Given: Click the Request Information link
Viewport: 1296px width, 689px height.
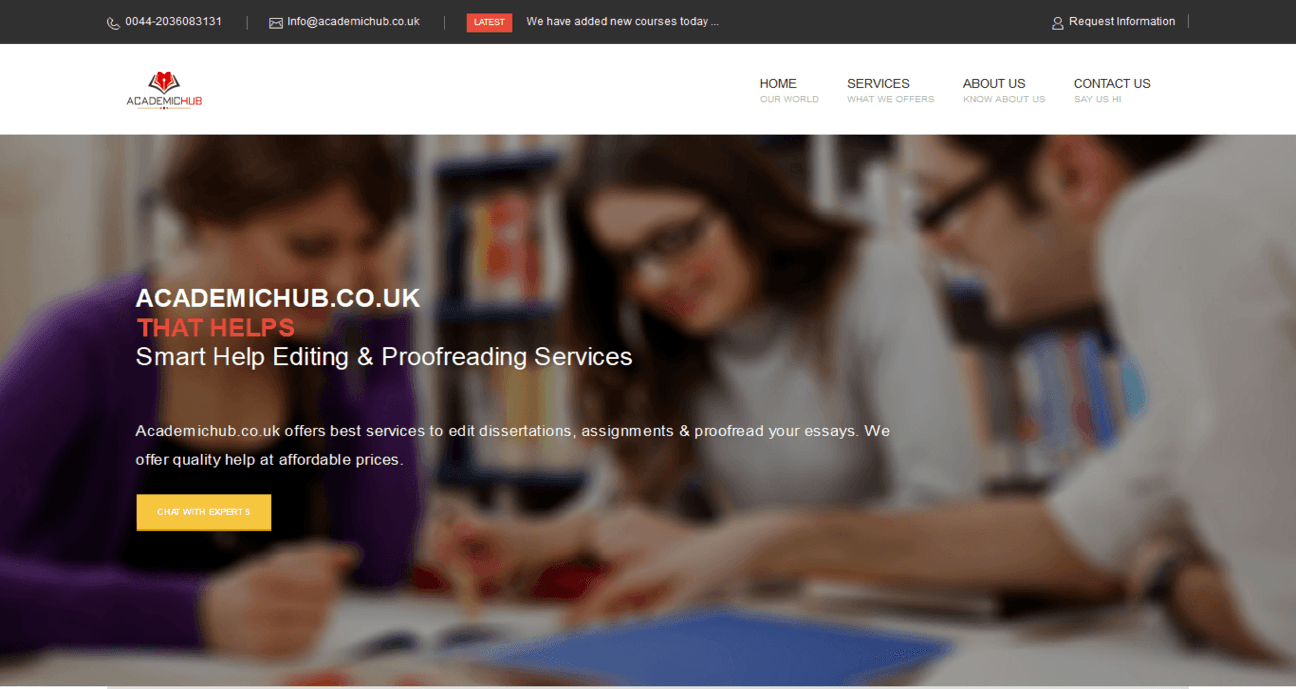Looking at the screenshot, I should 1122,21.
